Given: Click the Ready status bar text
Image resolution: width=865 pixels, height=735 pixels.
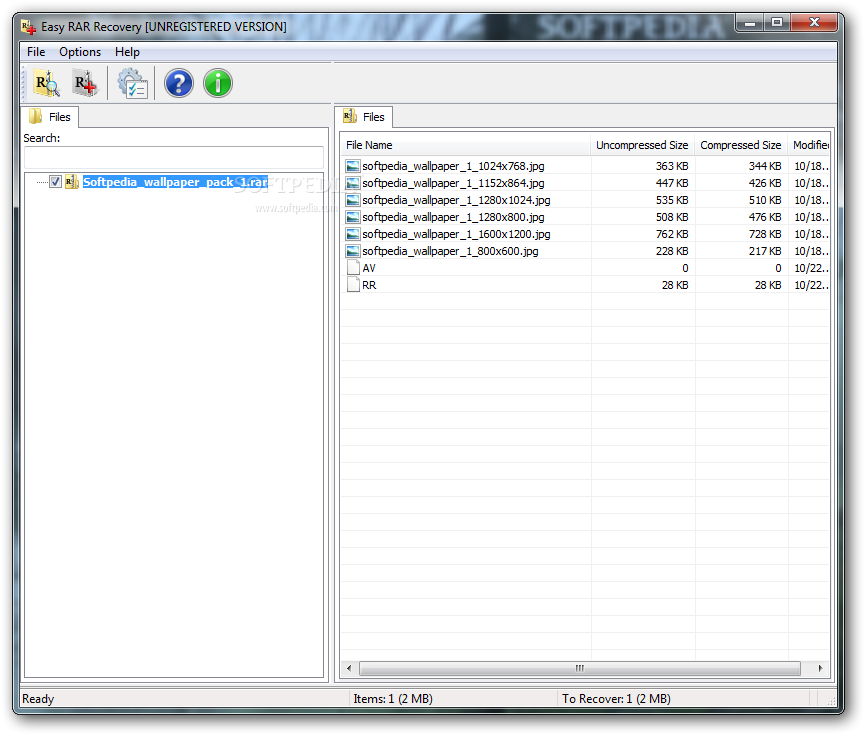Looking at the screenshot, I should click(x=38, y=699).
